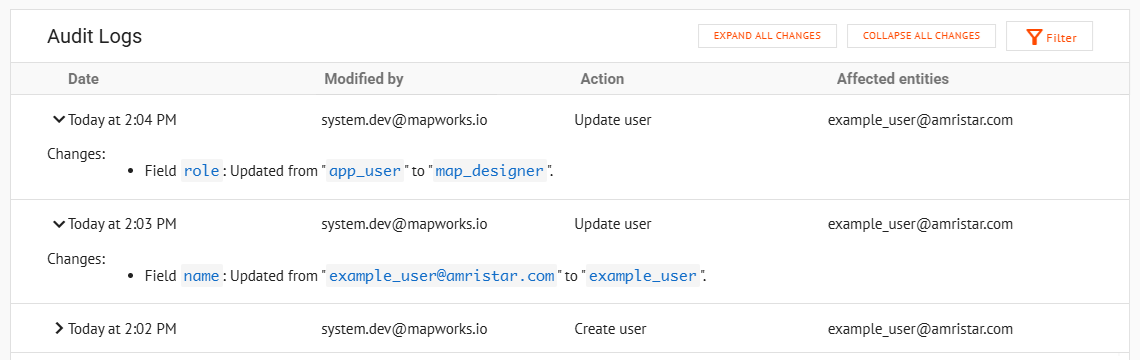Select "Today at 2:04 PM" date text

122,120
